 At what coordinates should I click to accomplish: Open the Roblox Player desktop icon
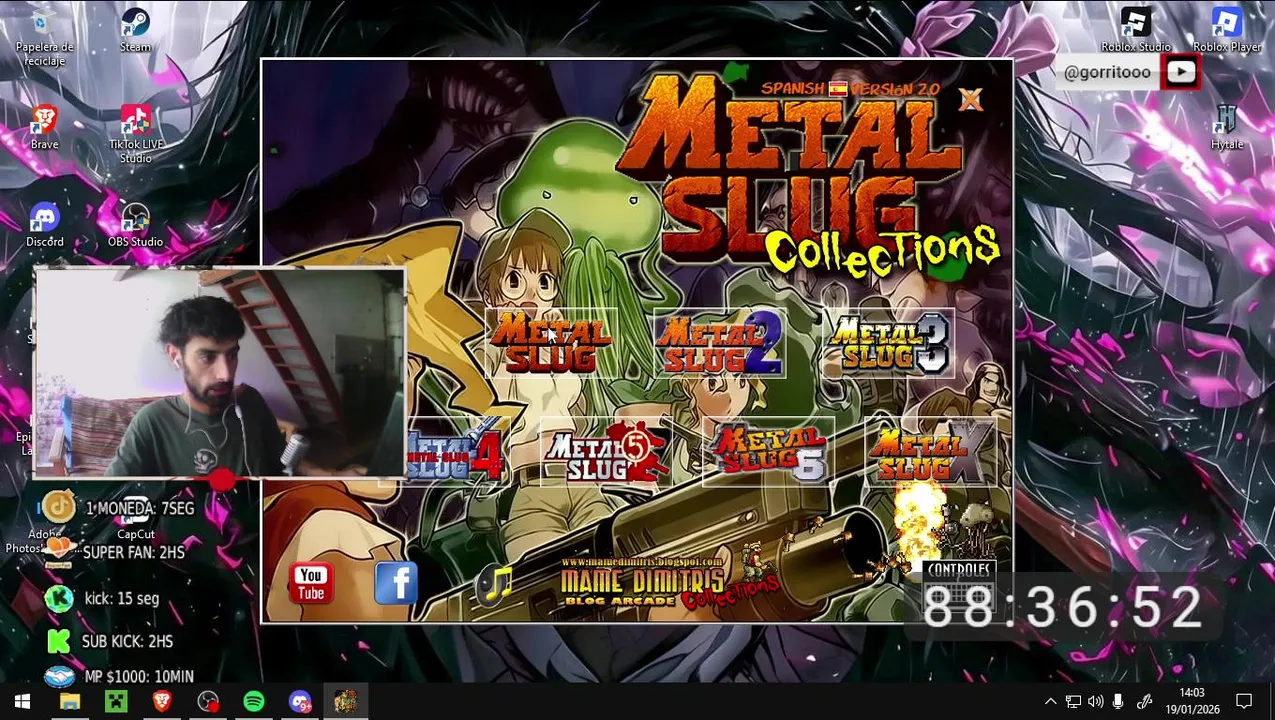coord(1227,30)
